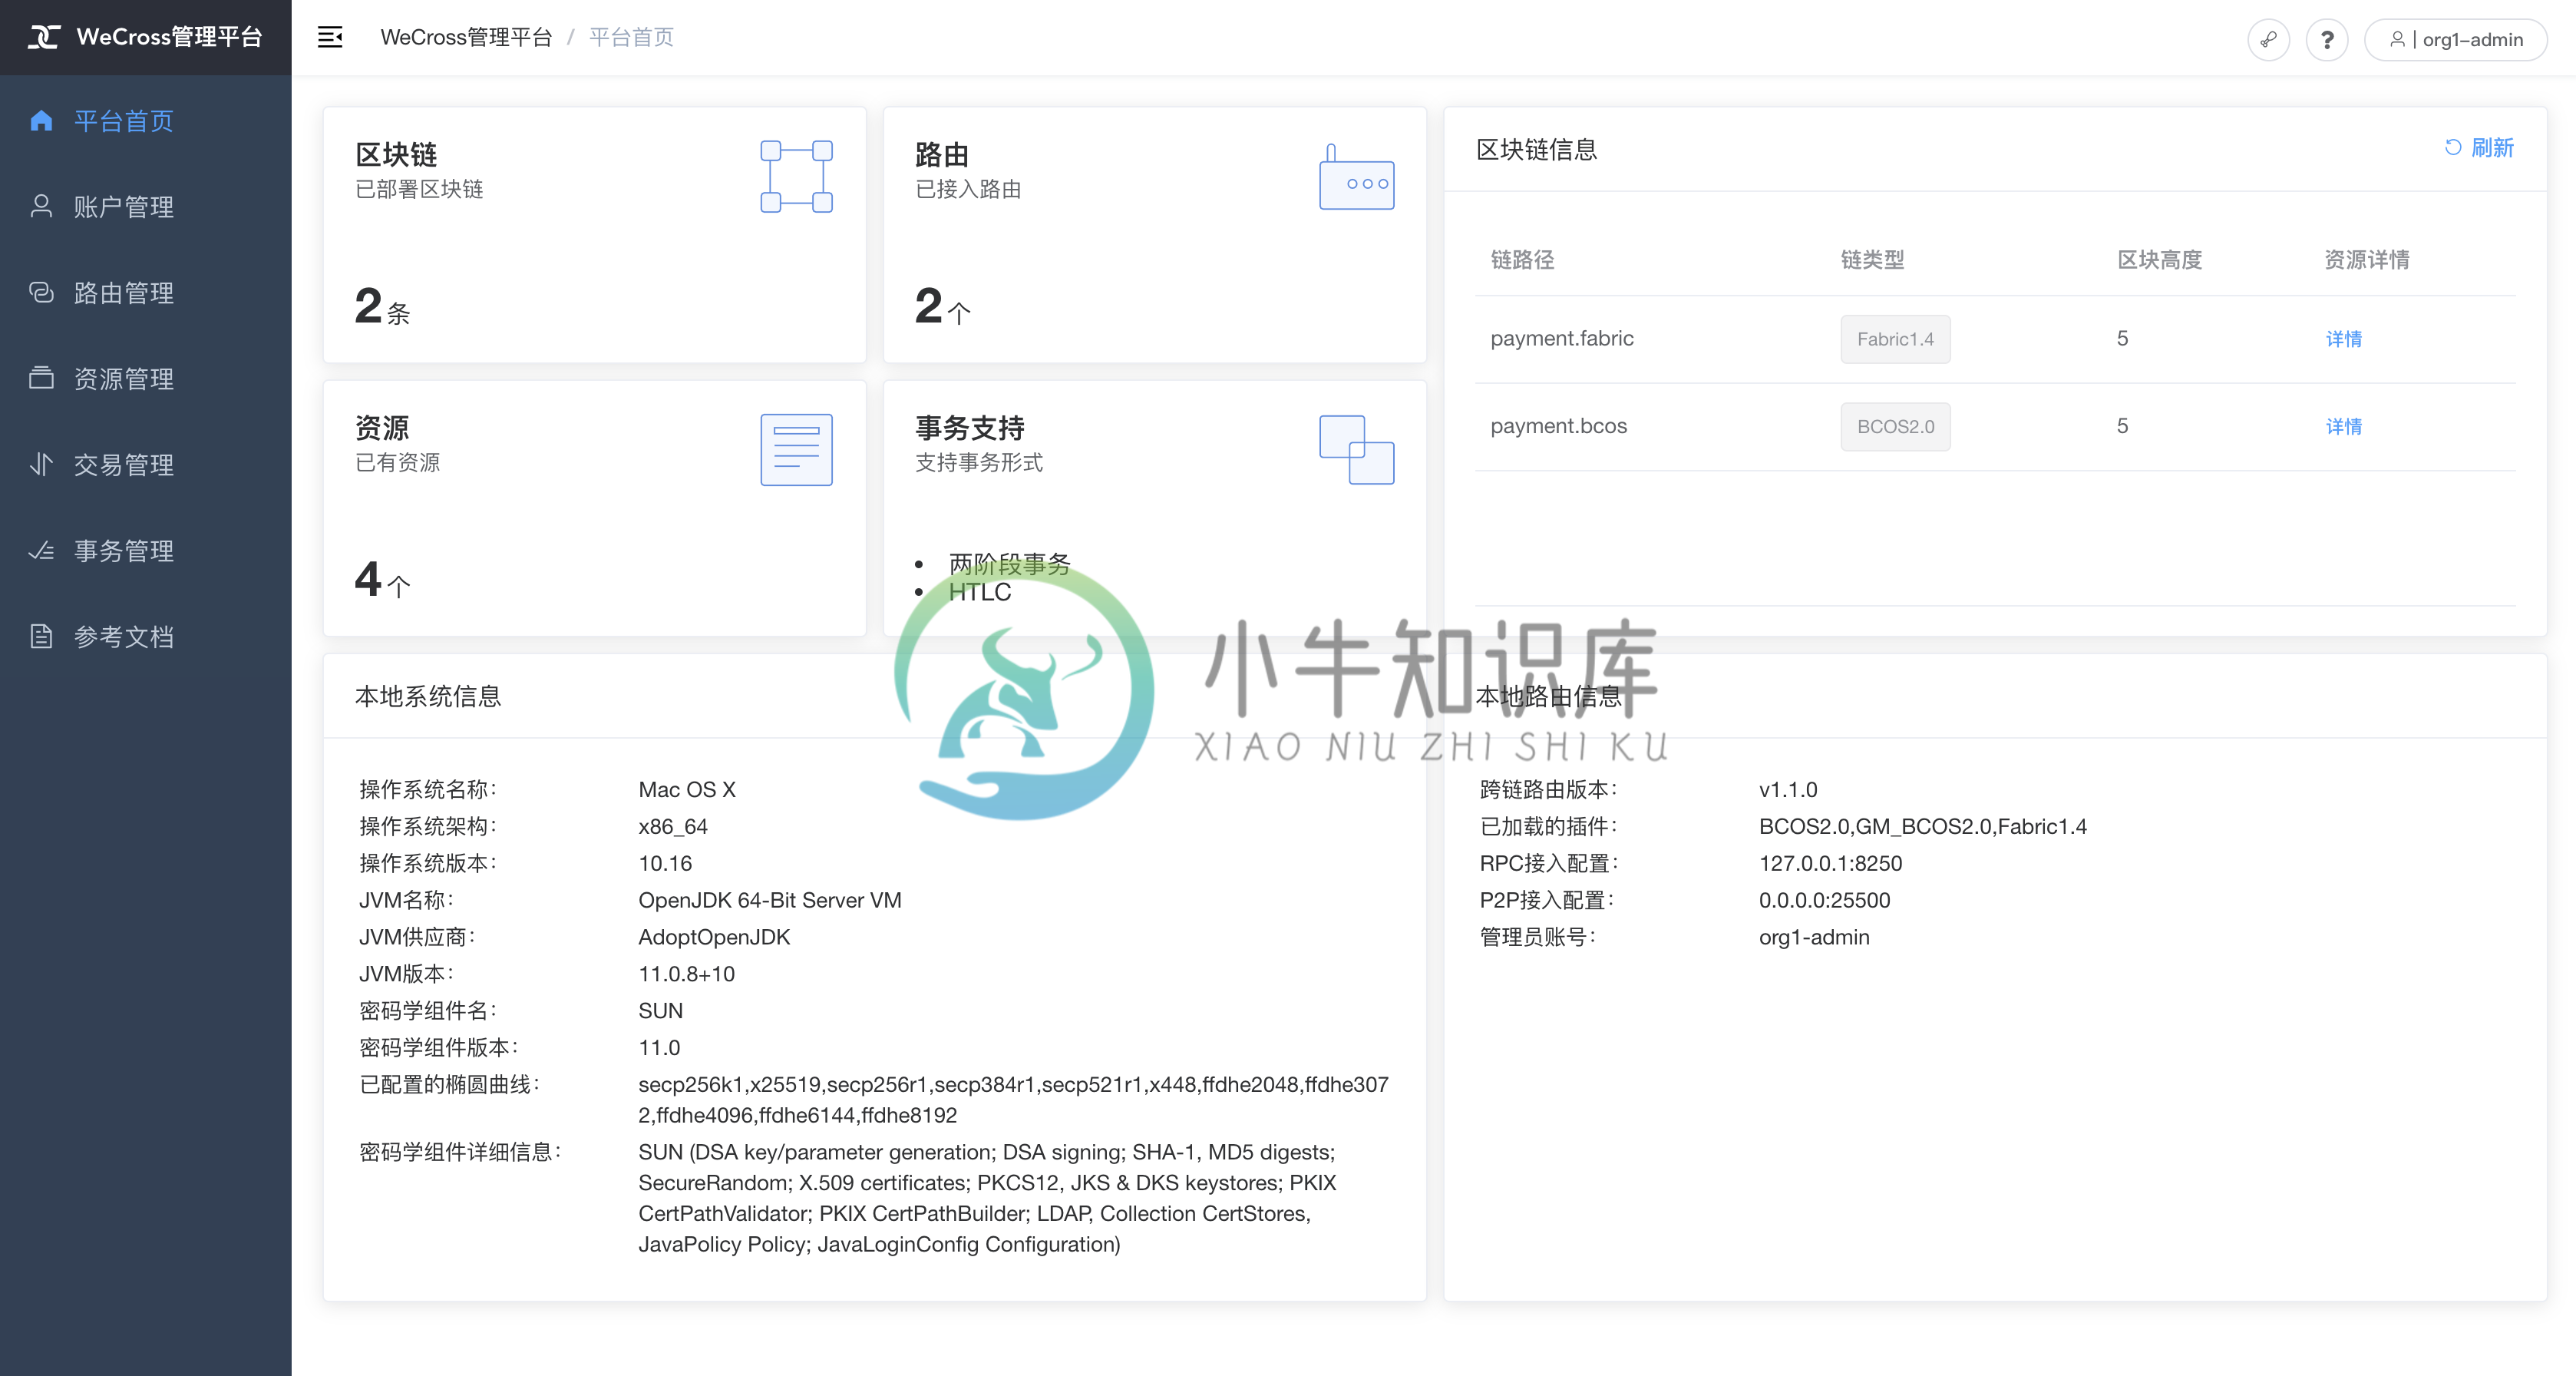The image size is (2576, 1376).
Task: Click the 区块链 card title
Action: (x=396, y=155)
